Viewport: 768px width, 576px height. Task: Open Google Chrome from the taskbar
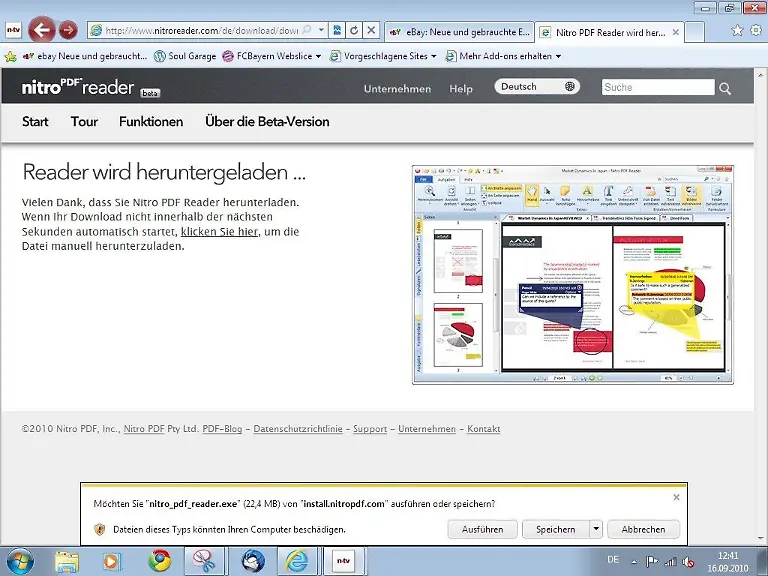(x=159, y=559)
